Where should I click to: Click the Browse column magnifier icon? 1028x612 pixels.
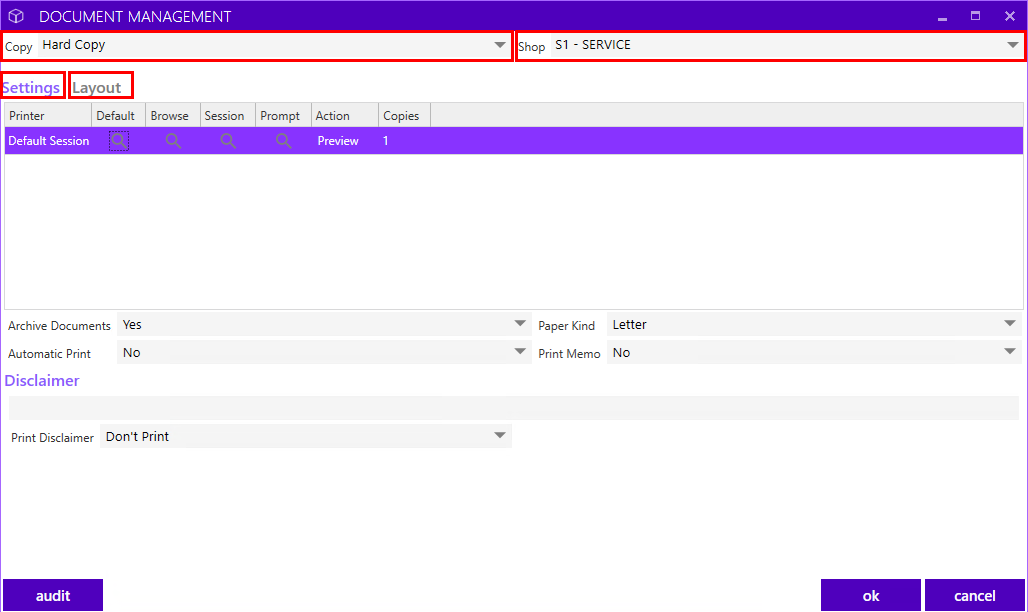coord(173,140)
